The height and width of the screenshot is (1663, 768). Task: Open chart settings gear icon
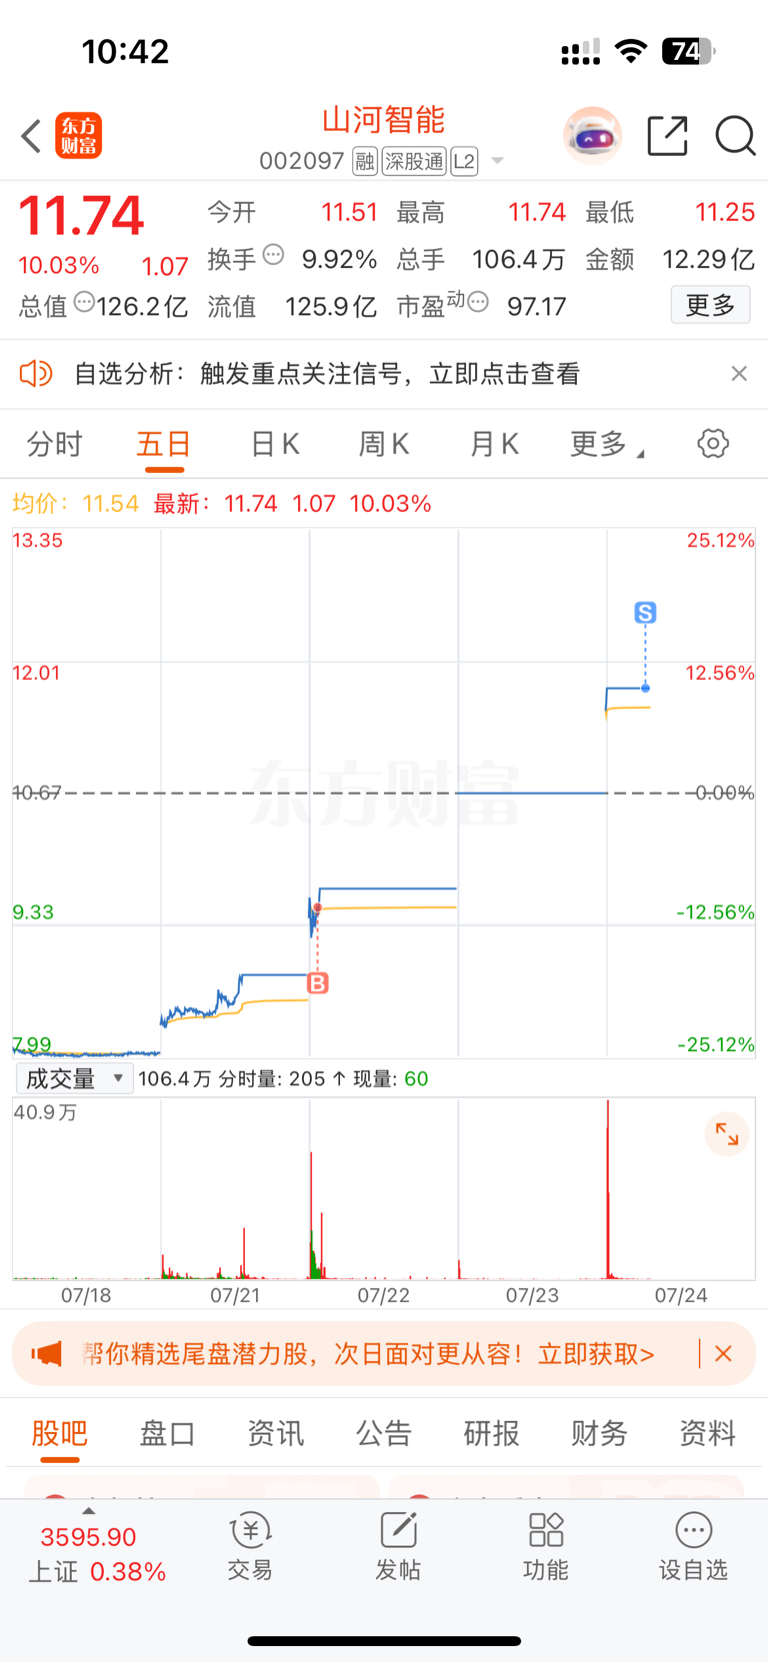click(x=713, y=443)
